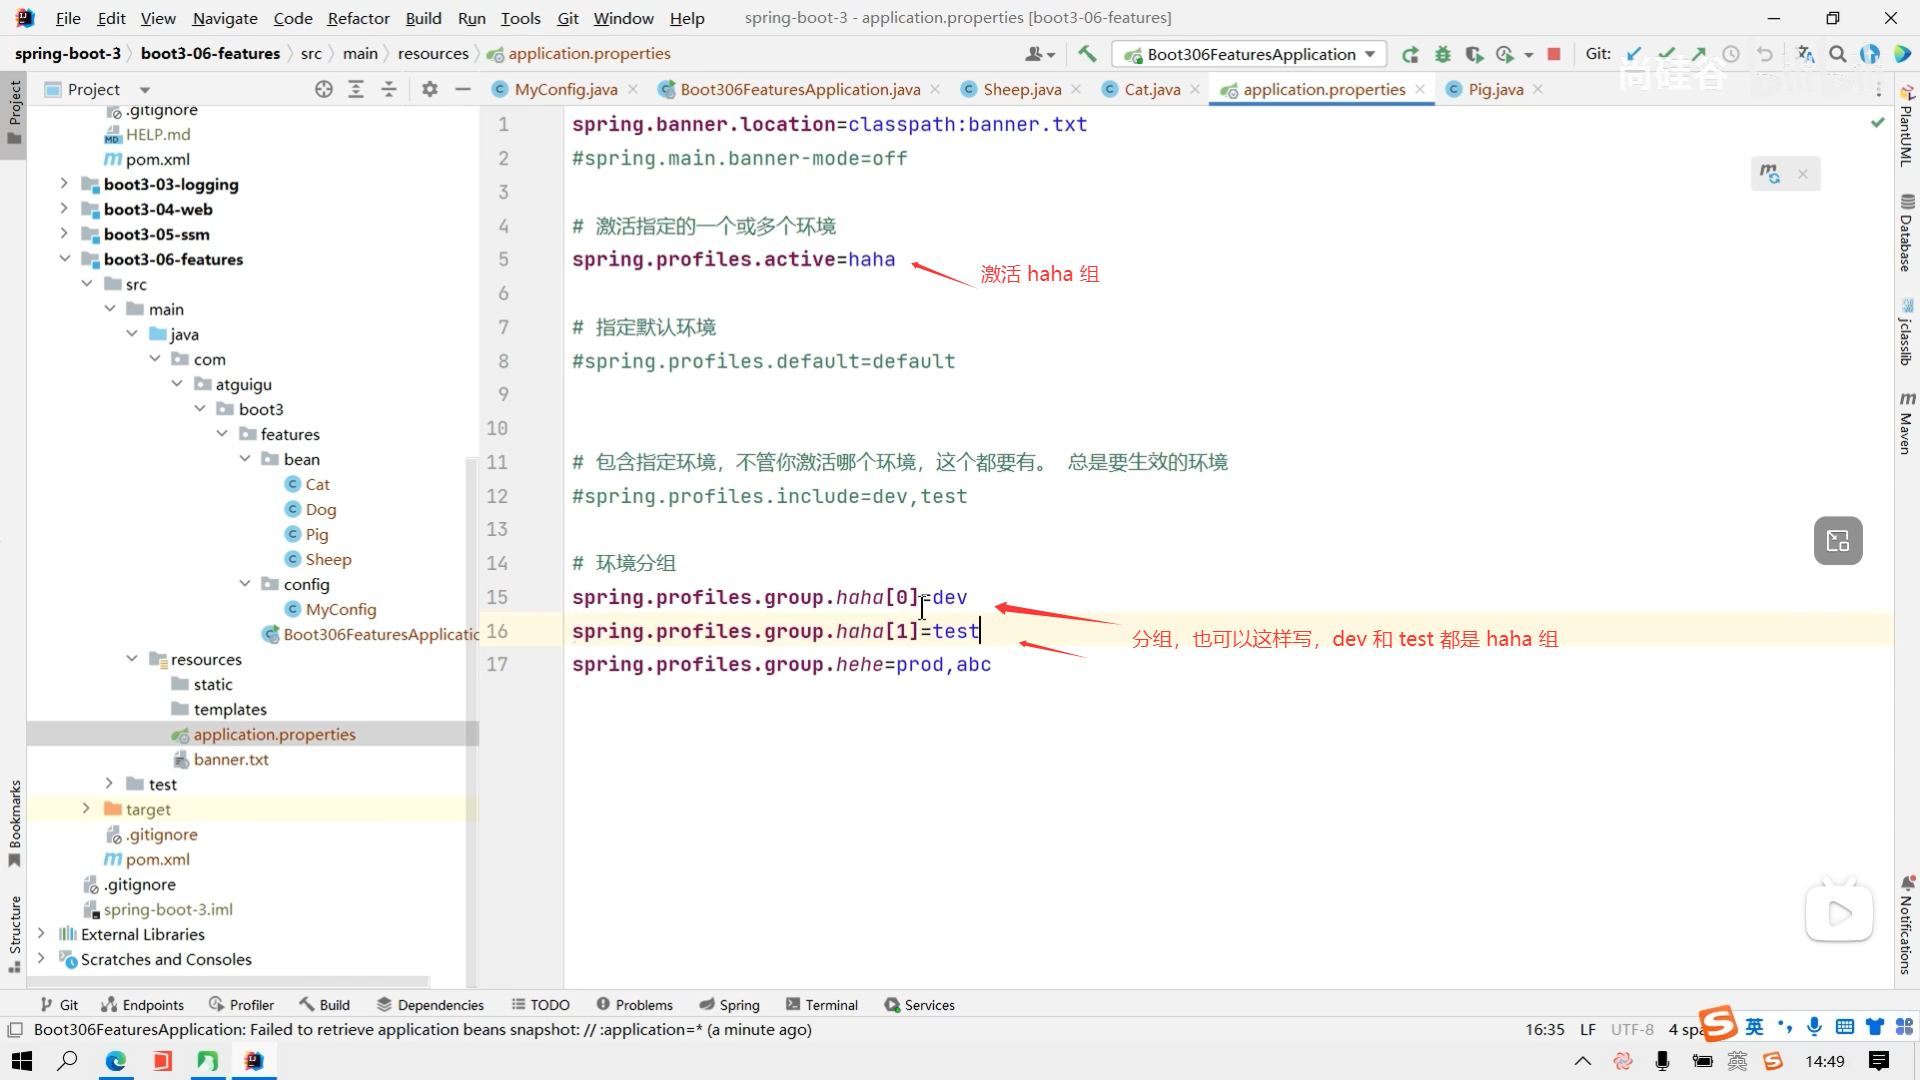Switch to the MyConfig.java tab

coord(565,89)
